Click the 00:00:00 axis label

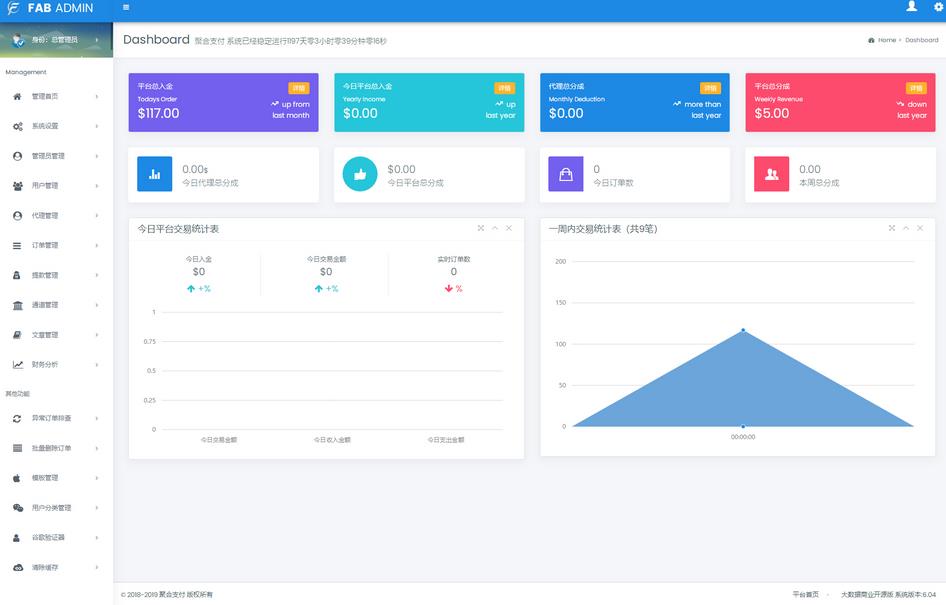(743, 437)
